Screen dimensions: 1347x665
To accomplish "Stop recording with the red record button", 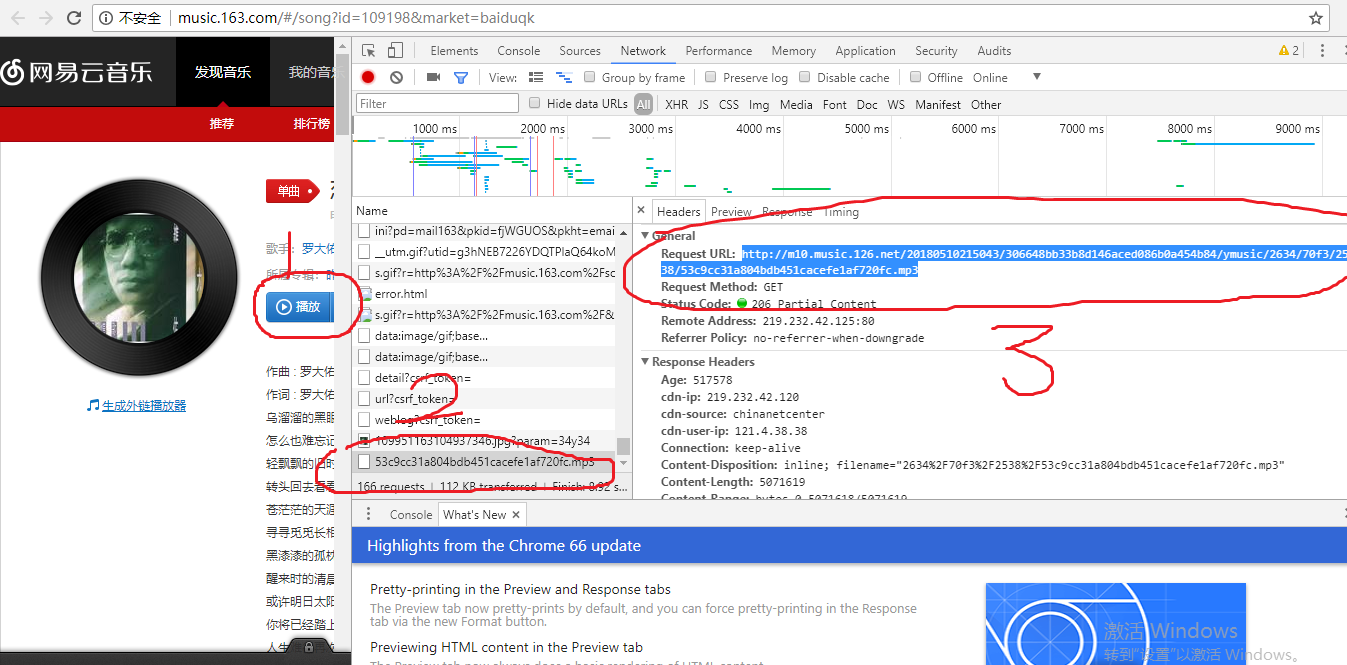I will point(368,77).
